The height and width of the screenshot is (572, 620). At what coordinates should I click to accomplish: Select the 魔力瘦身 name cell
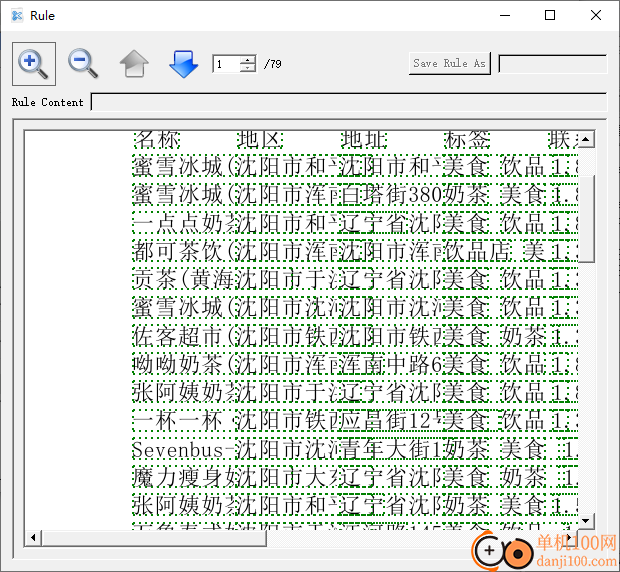184,478
